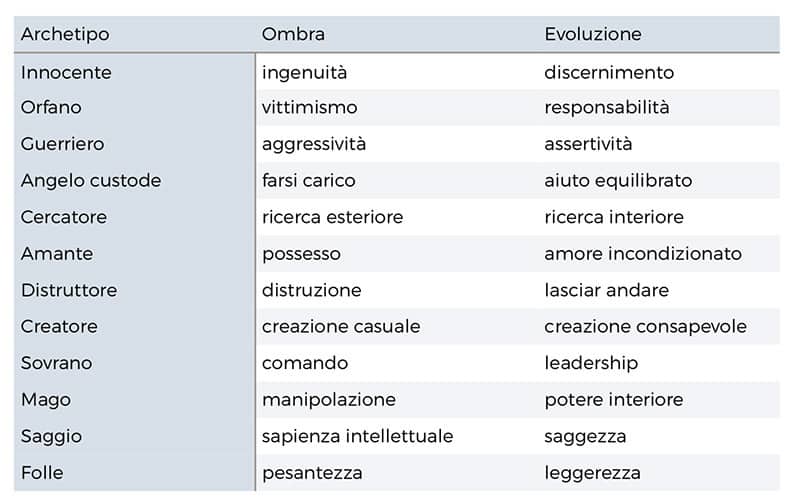Click the 'leadership' evolution cell
Screen dimensions: 800x498
tap(591, 363)
